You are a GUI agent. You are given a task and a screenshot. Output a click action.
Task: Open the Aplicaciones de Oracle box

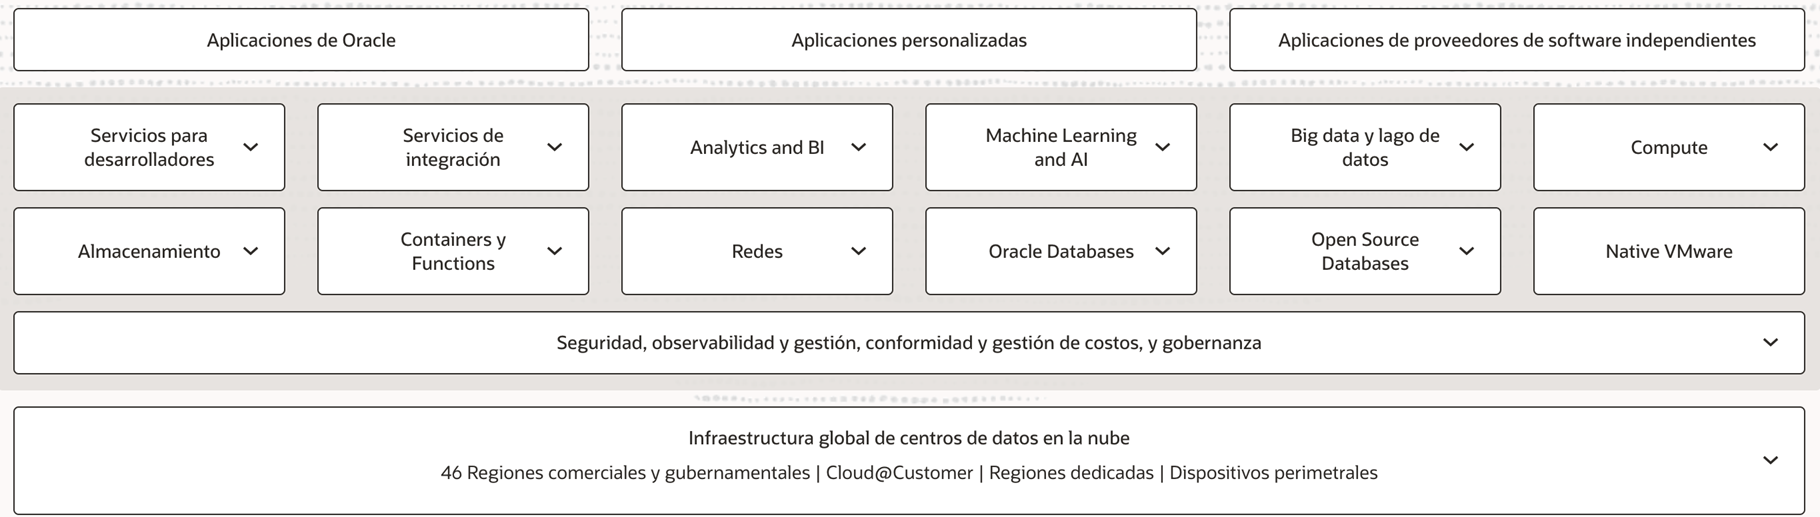point(301,40)
